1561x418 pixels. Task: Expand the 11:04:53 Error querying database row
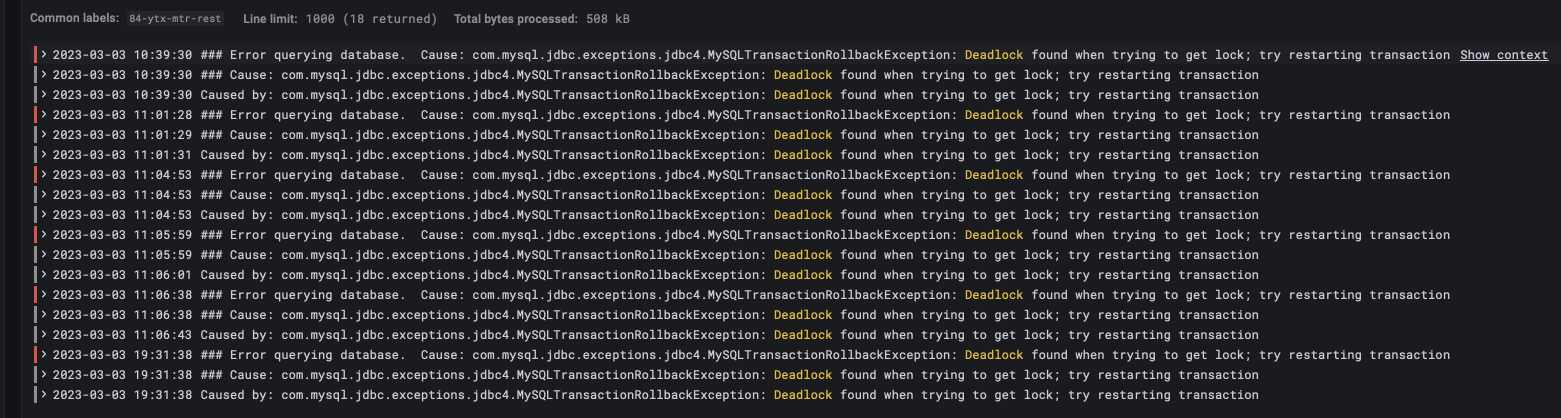[x=44, y=175]
